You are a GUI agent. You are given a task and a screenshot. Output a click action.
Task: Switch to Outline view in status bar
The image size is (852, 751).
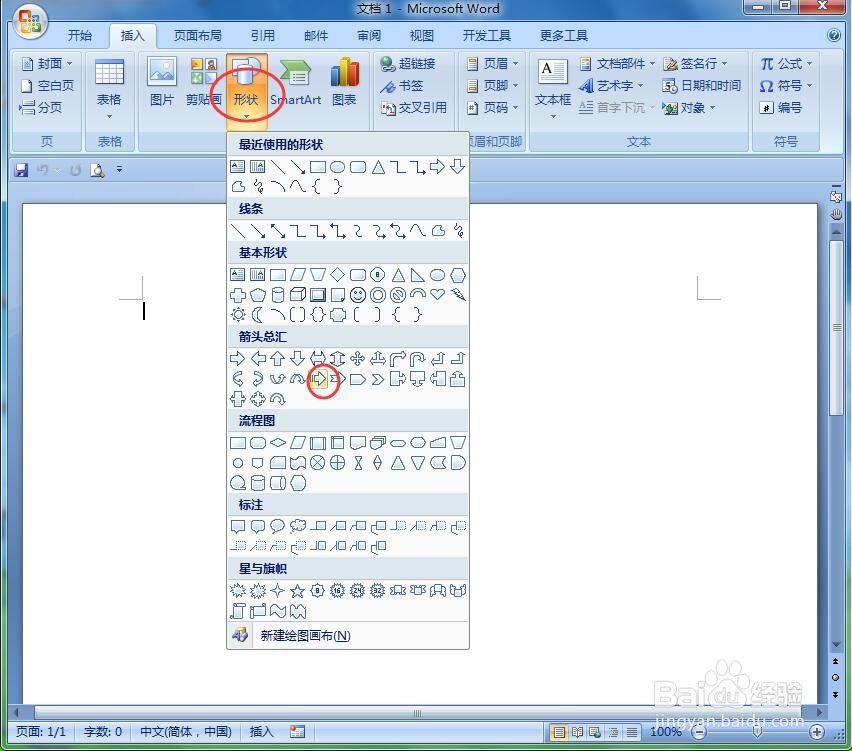pyautogui.click(x=613, y=733)
